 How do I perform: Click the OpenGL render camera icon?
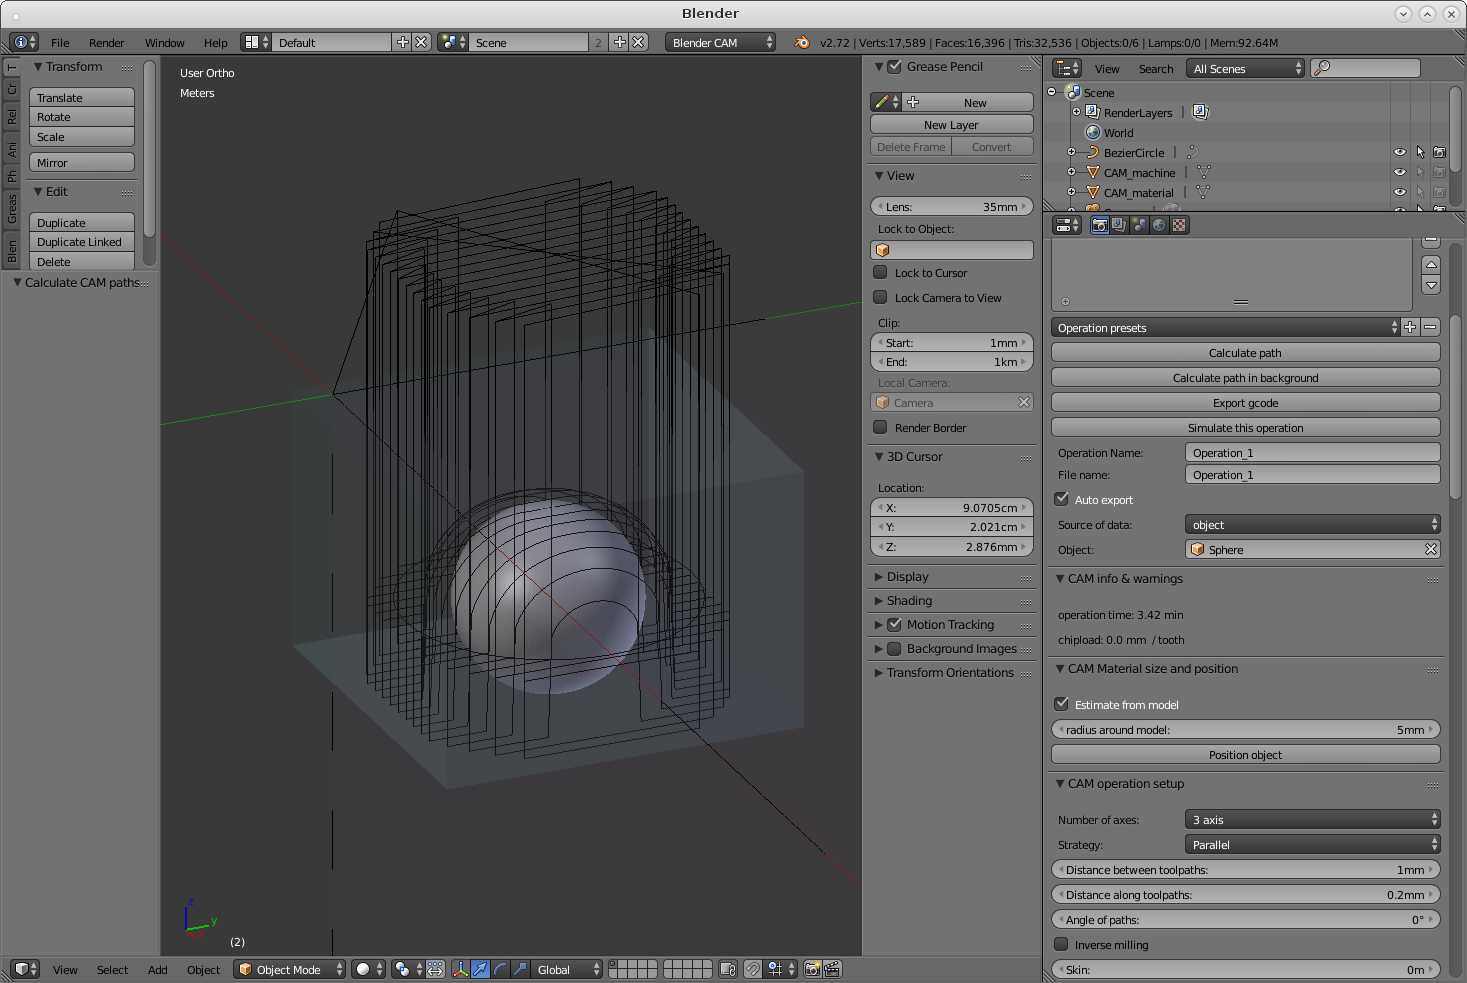point(812,969)
